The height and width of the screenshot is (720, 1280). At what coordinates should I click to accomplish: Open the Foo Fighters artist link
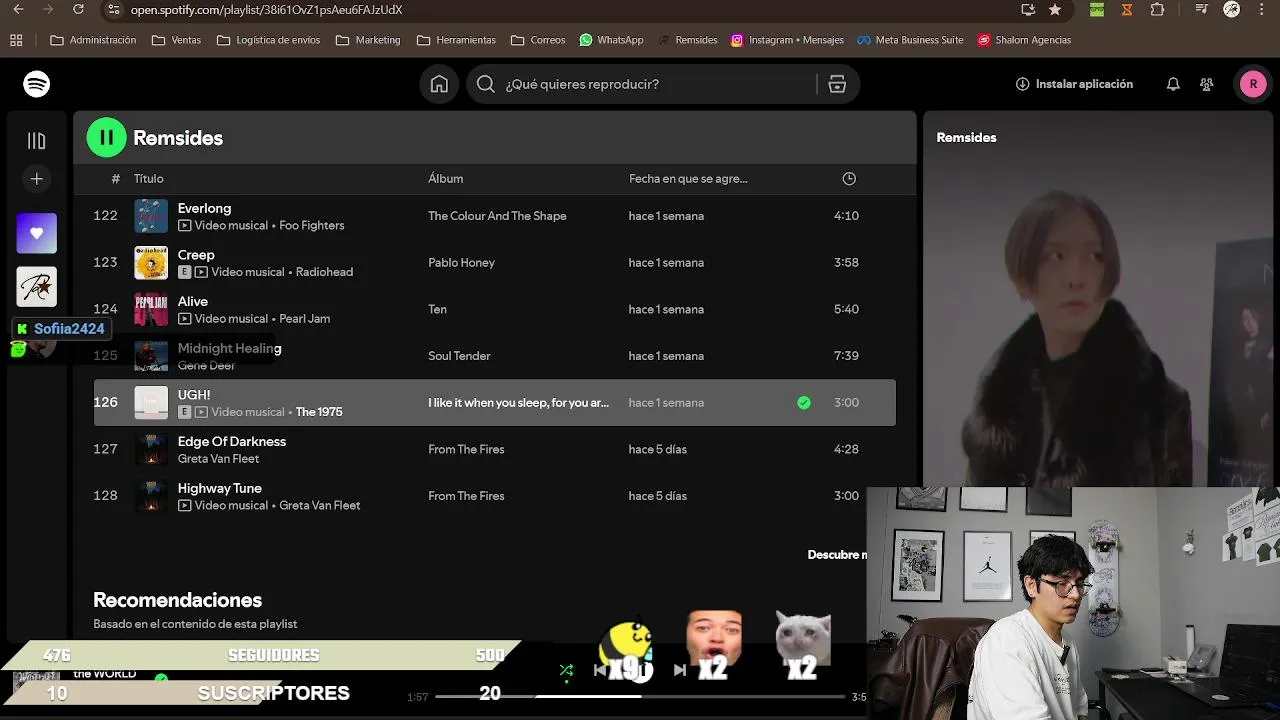(312, 226)
